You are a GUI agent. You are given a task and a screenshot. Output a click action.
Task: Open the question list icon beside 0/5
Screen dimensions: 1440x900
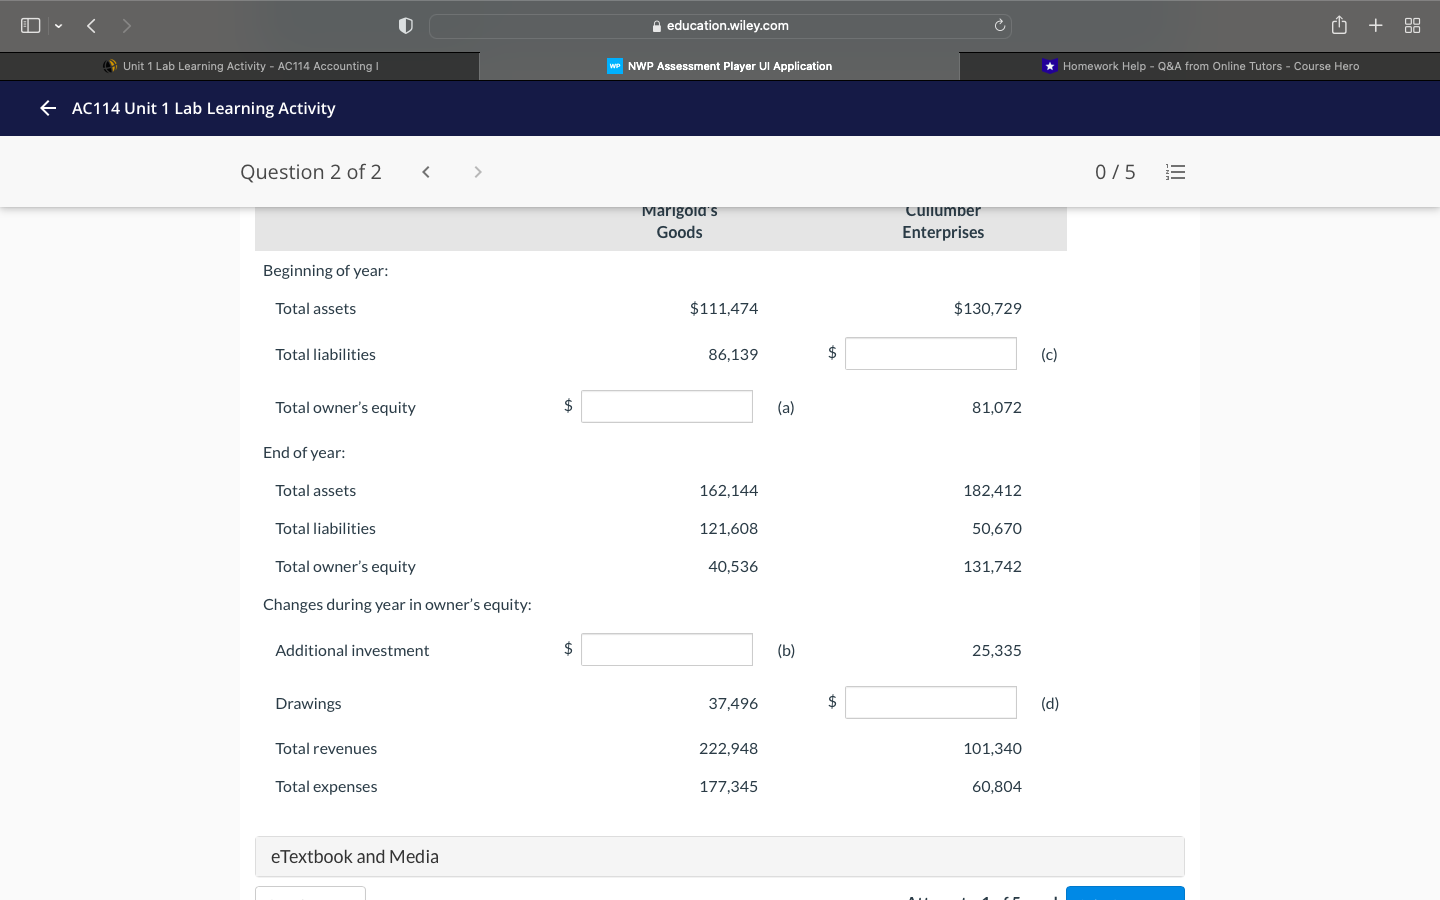(x=1175, y=171)
